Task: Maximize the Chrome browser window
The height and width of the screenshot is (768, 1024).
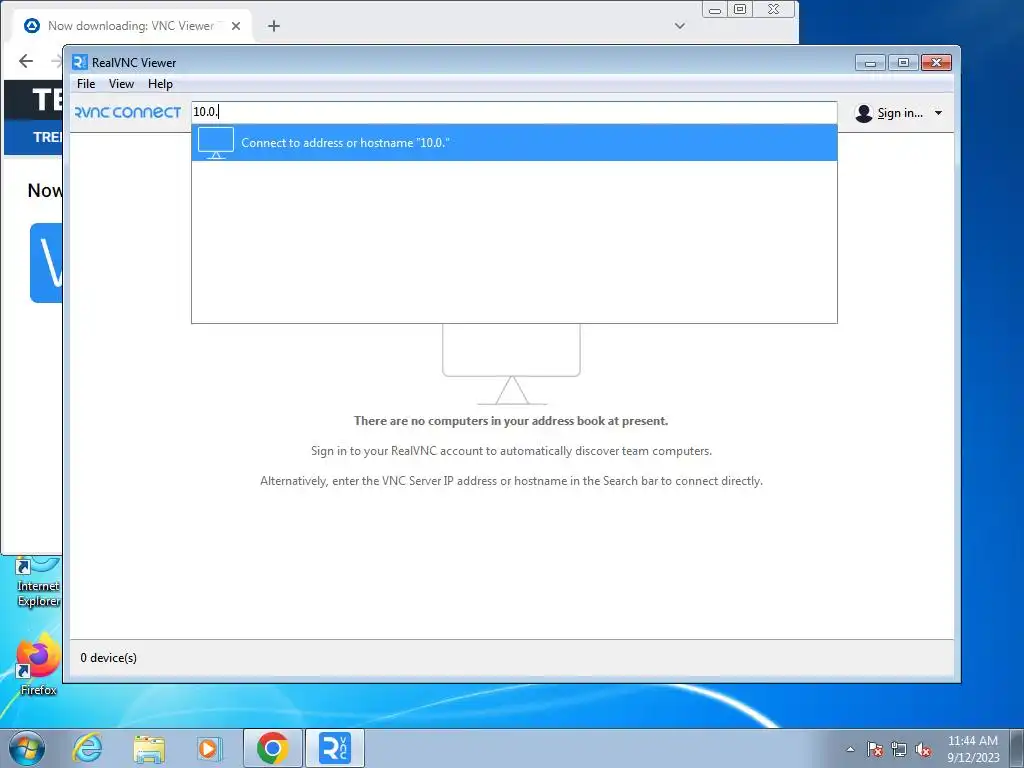Action: click(x=740, y=10)
